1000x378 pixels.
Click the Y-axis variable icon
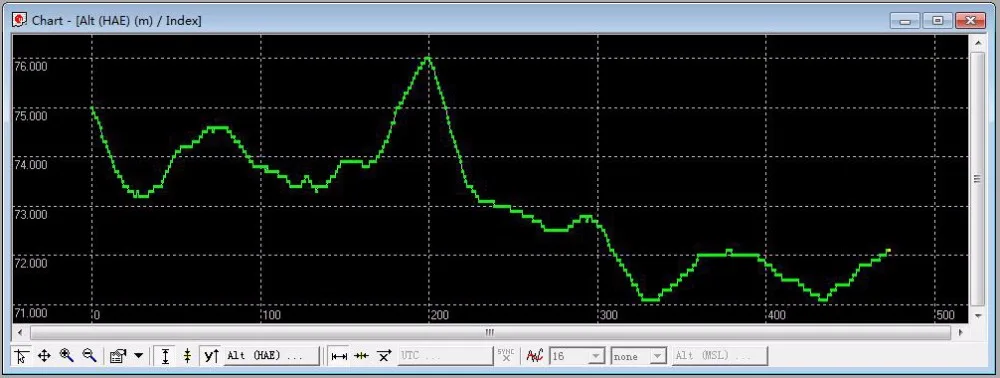pyautogui.click(x=211, y=356)
